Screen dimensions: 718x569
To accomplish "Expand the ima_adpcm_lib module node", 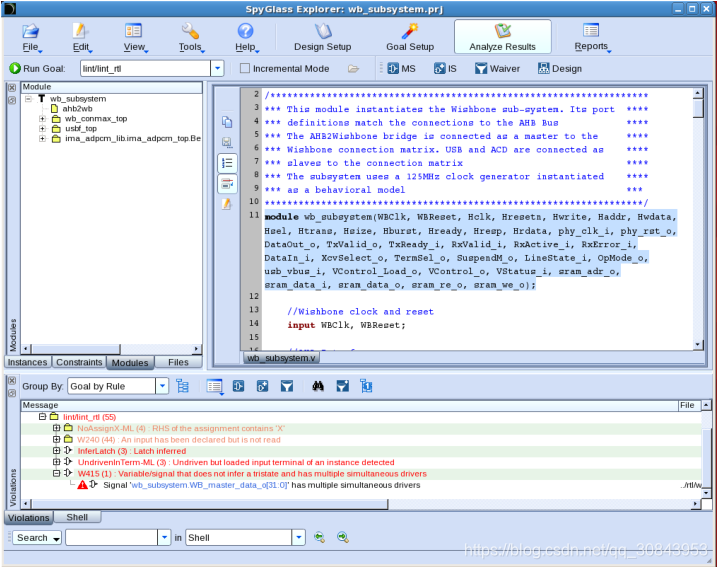I will tap(42, 138).
